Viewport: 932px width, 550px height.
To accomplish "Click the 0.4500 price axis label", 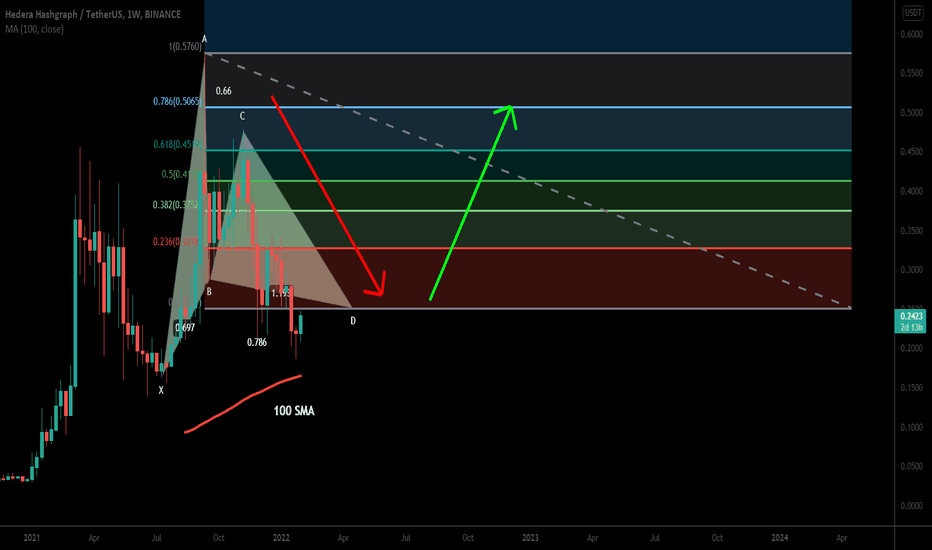I will pyautogui.click(x=911, y=152).
